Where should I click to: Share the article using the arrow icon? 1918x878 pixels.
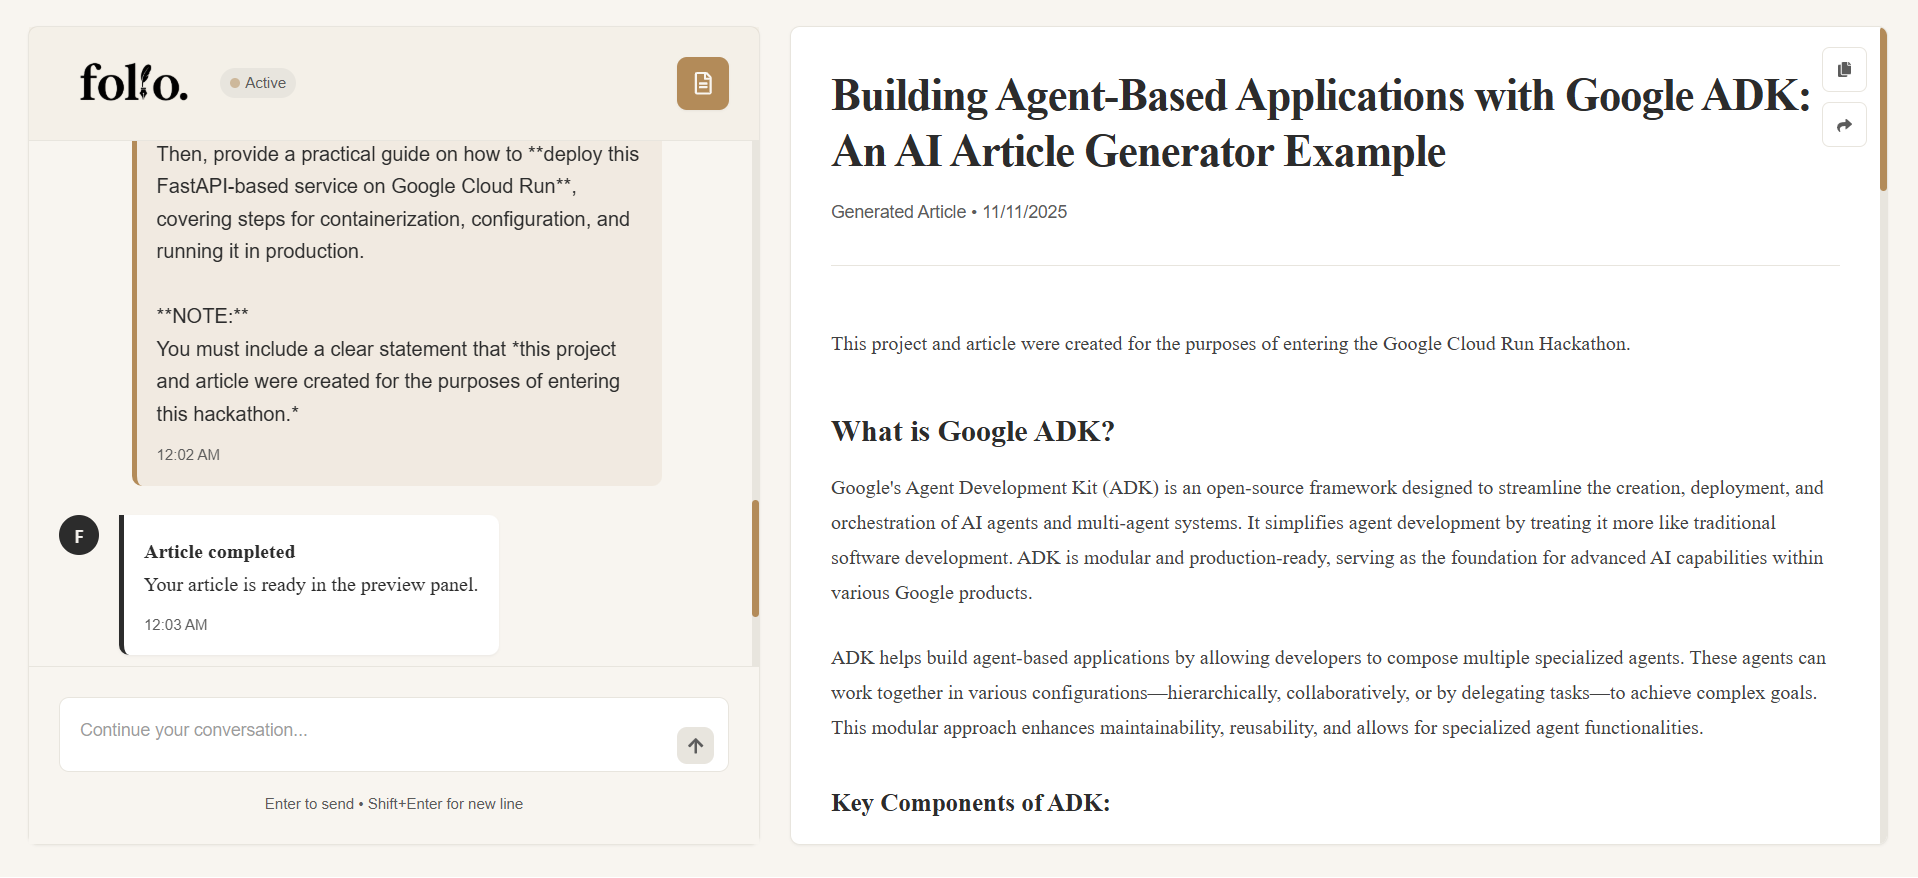[1844, 125]
